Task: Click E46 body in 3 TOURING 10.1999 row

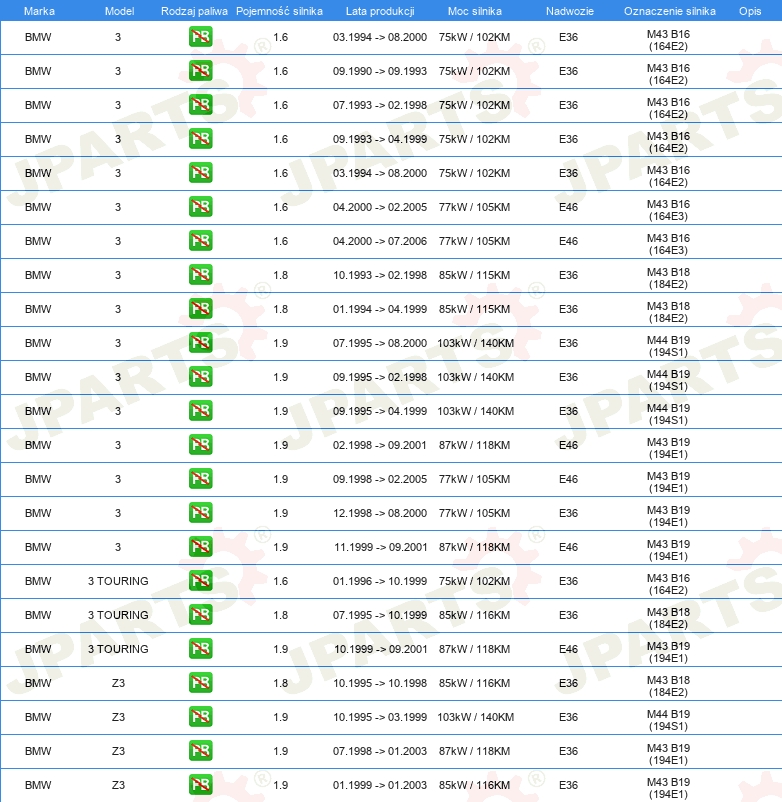Action: [x=568, y=649]
